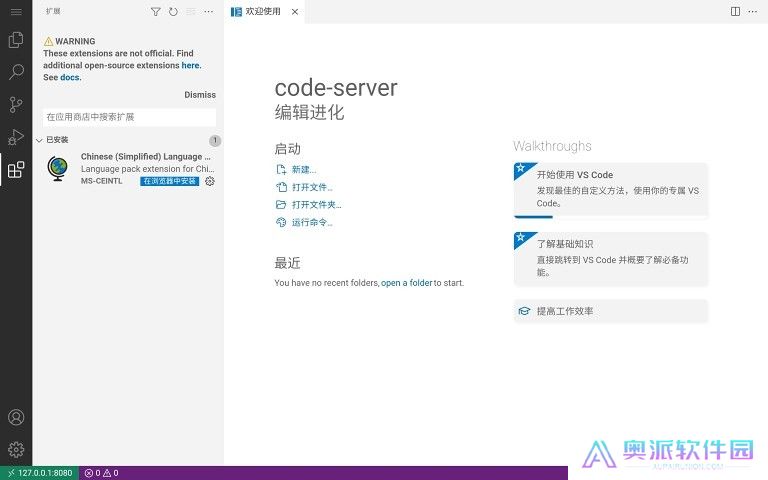Dismiss the extensions warning
768x480 pixels.
tap(200, 95)
